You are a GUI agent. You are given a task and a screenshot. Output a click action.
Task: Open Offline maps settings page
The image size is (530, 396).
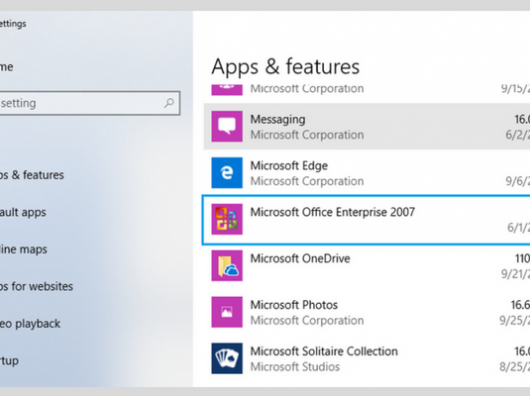(x=24, y=249)
